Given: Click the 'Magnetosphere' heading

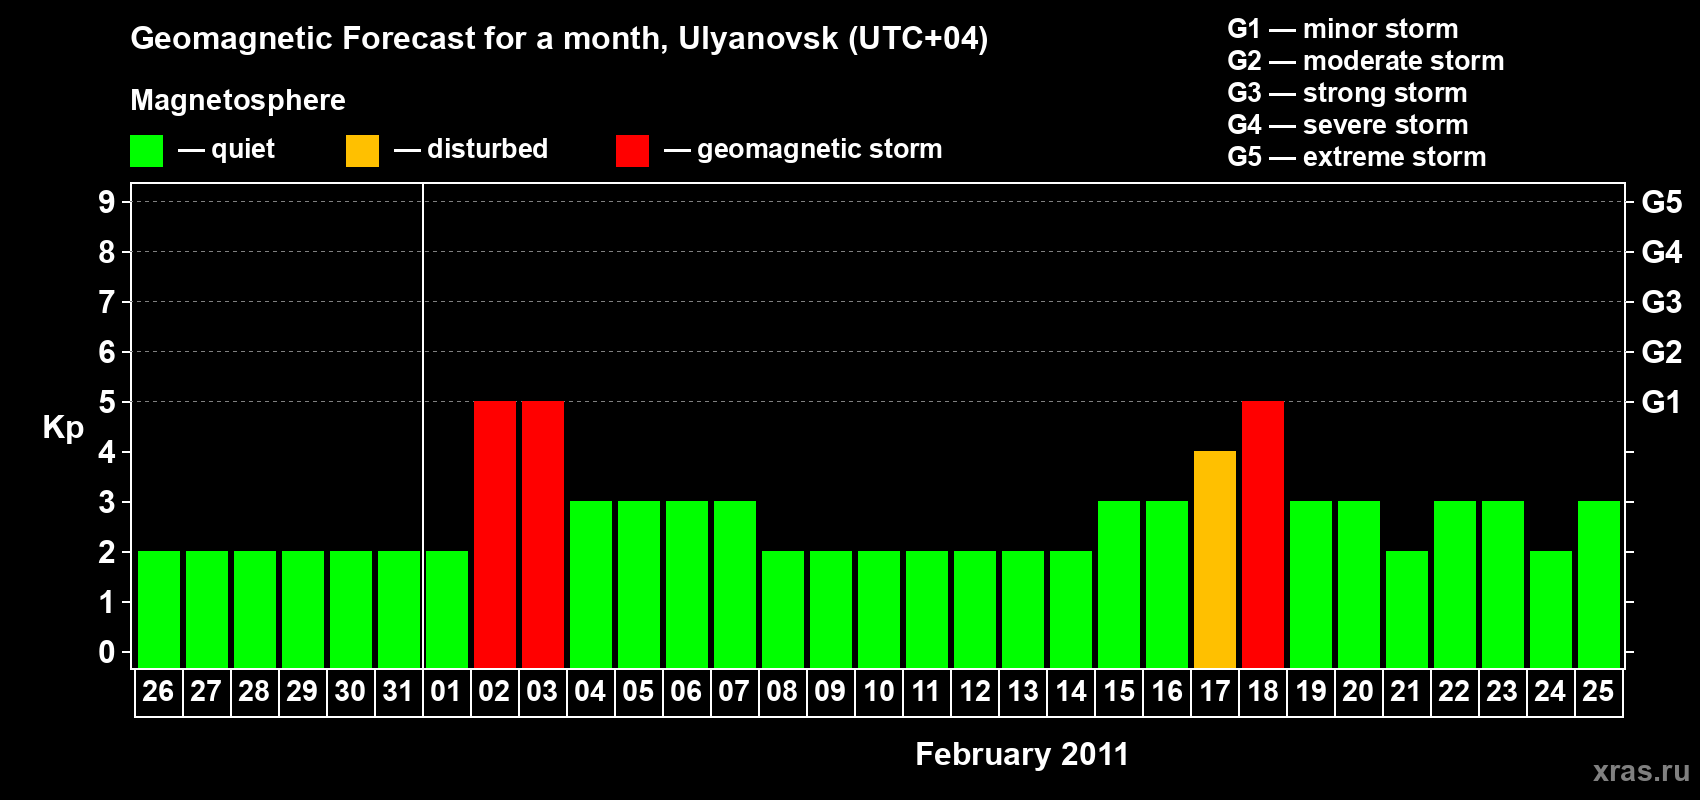Looking at the screenshot, I should click(x=238, y=100).
